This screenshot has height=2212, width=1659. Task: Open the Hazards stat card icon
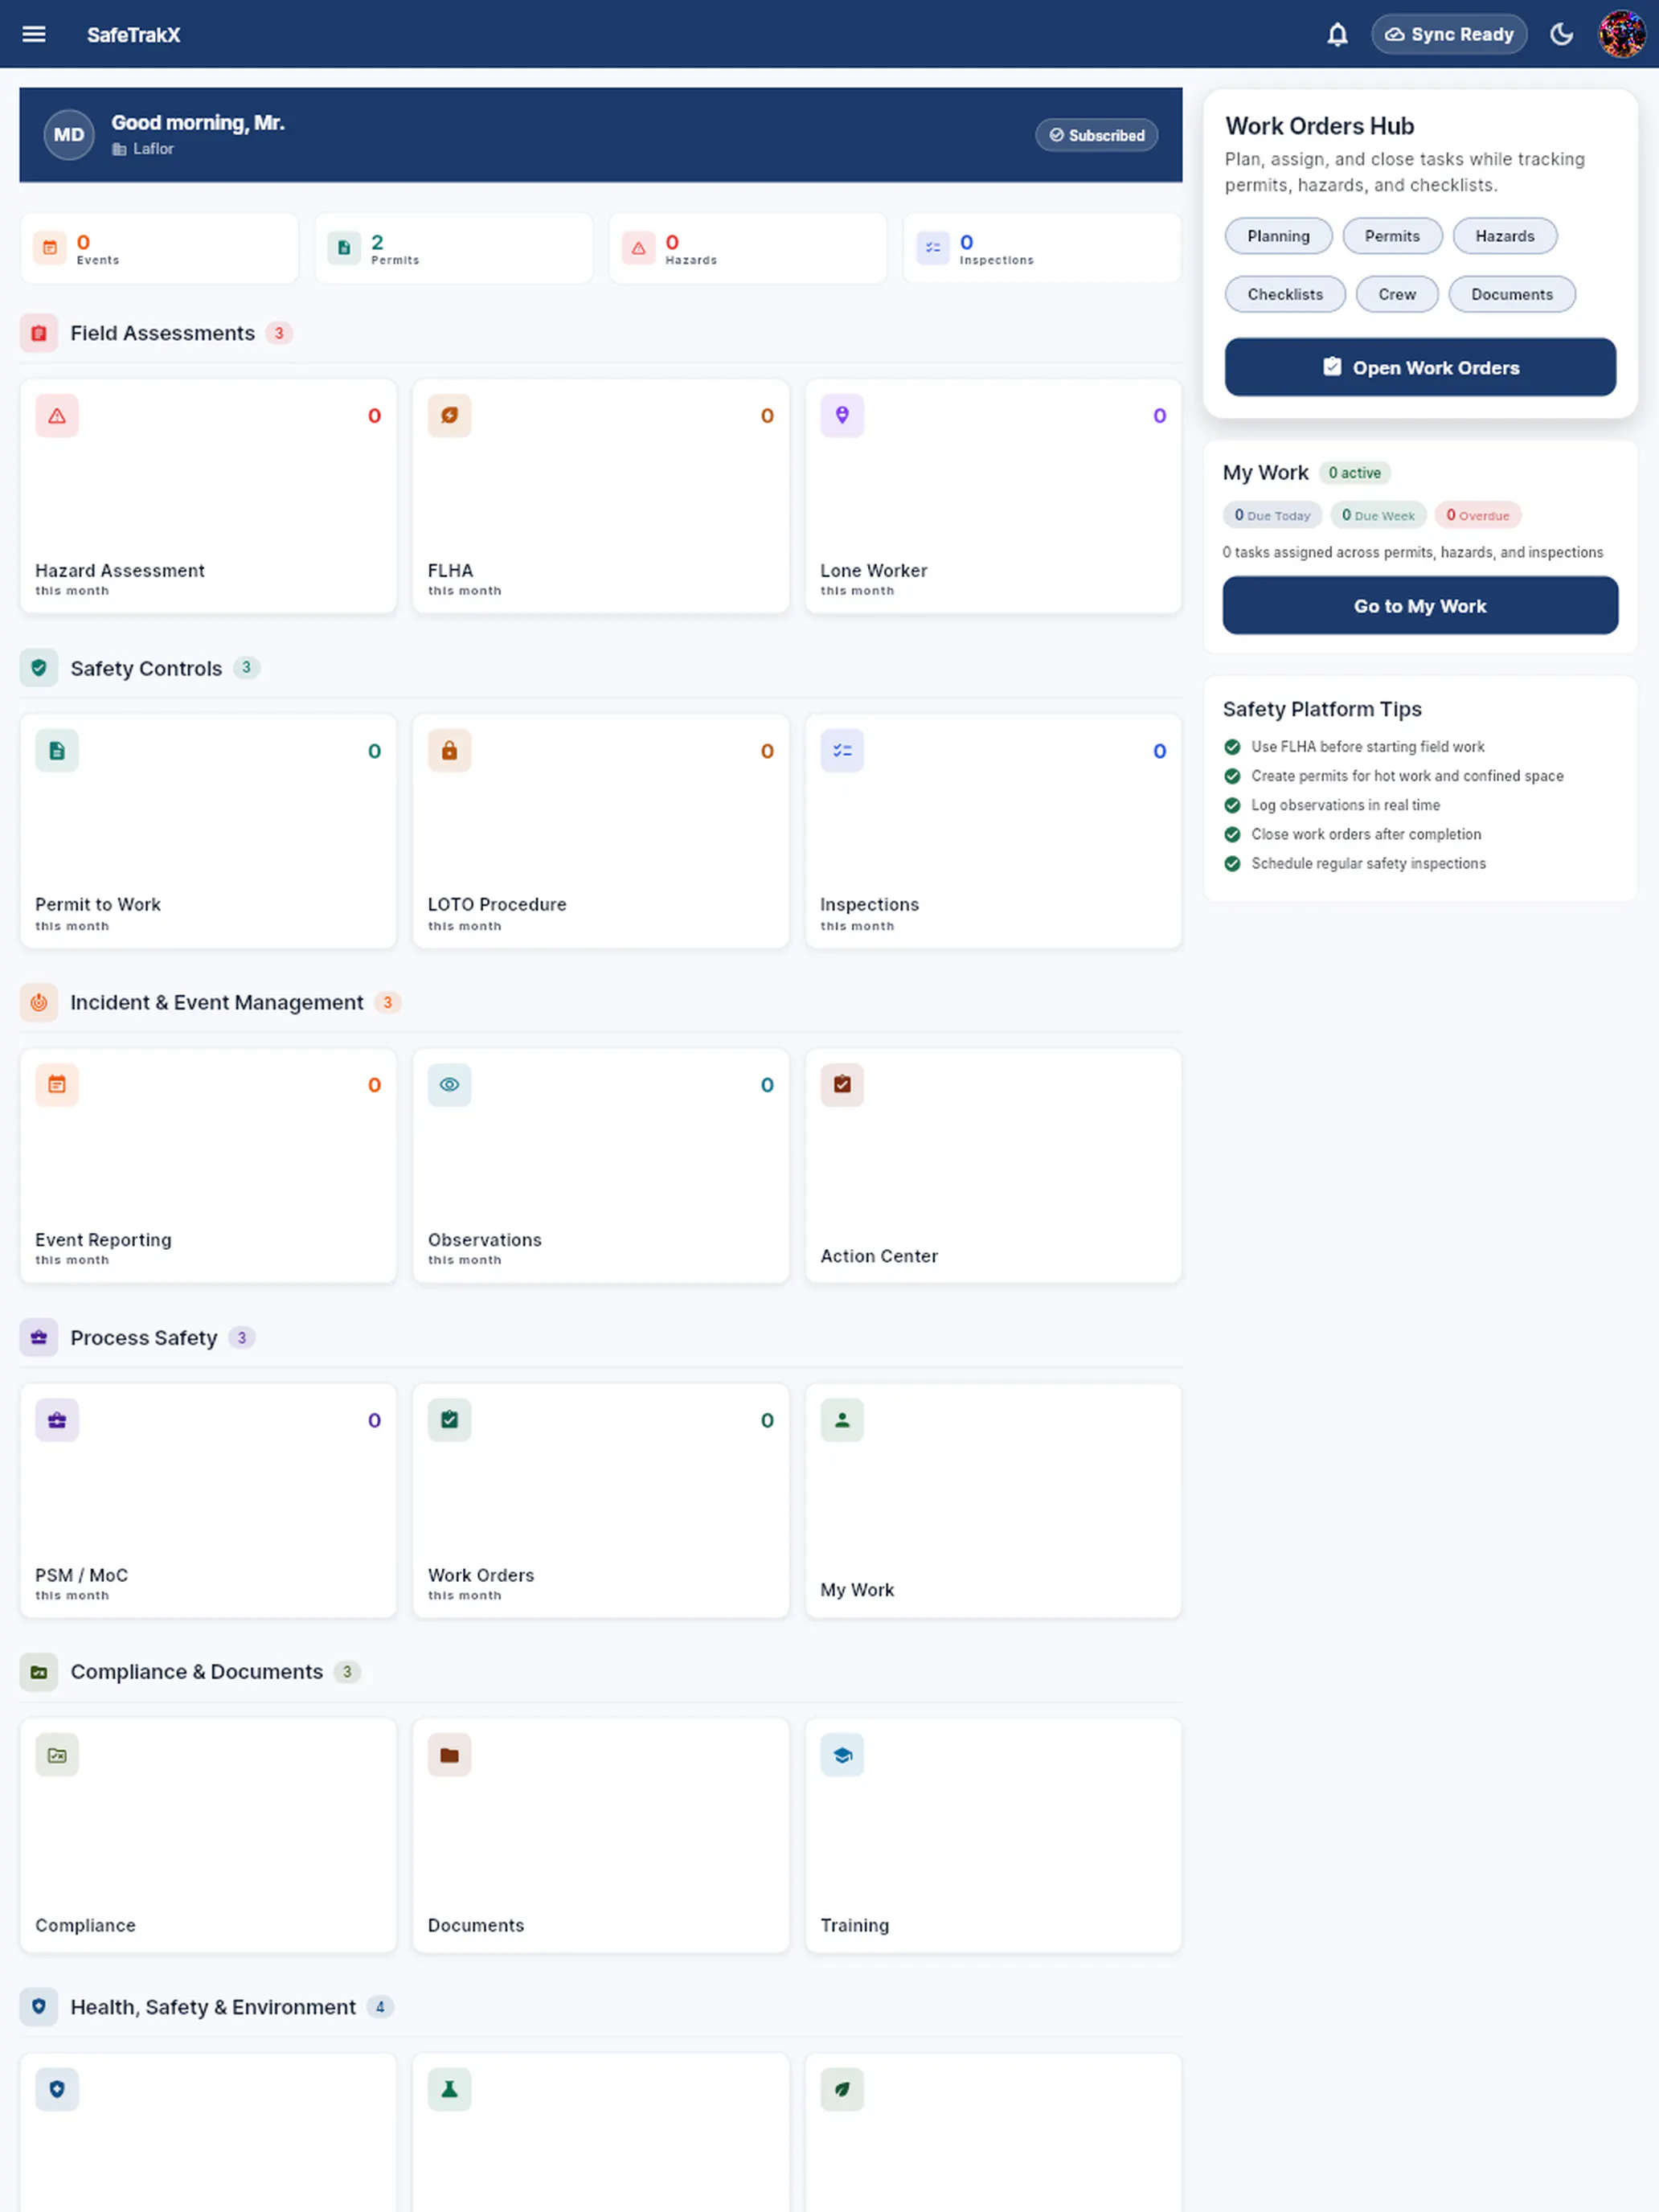tap(638, 248)
